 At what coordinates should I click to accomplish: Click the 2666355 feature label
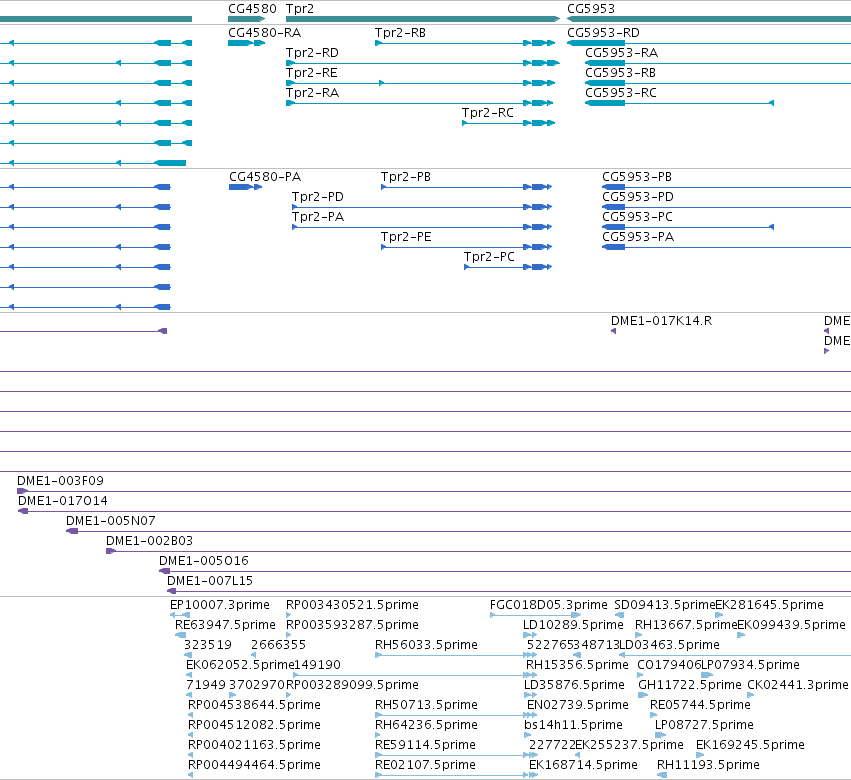[278, 645]
